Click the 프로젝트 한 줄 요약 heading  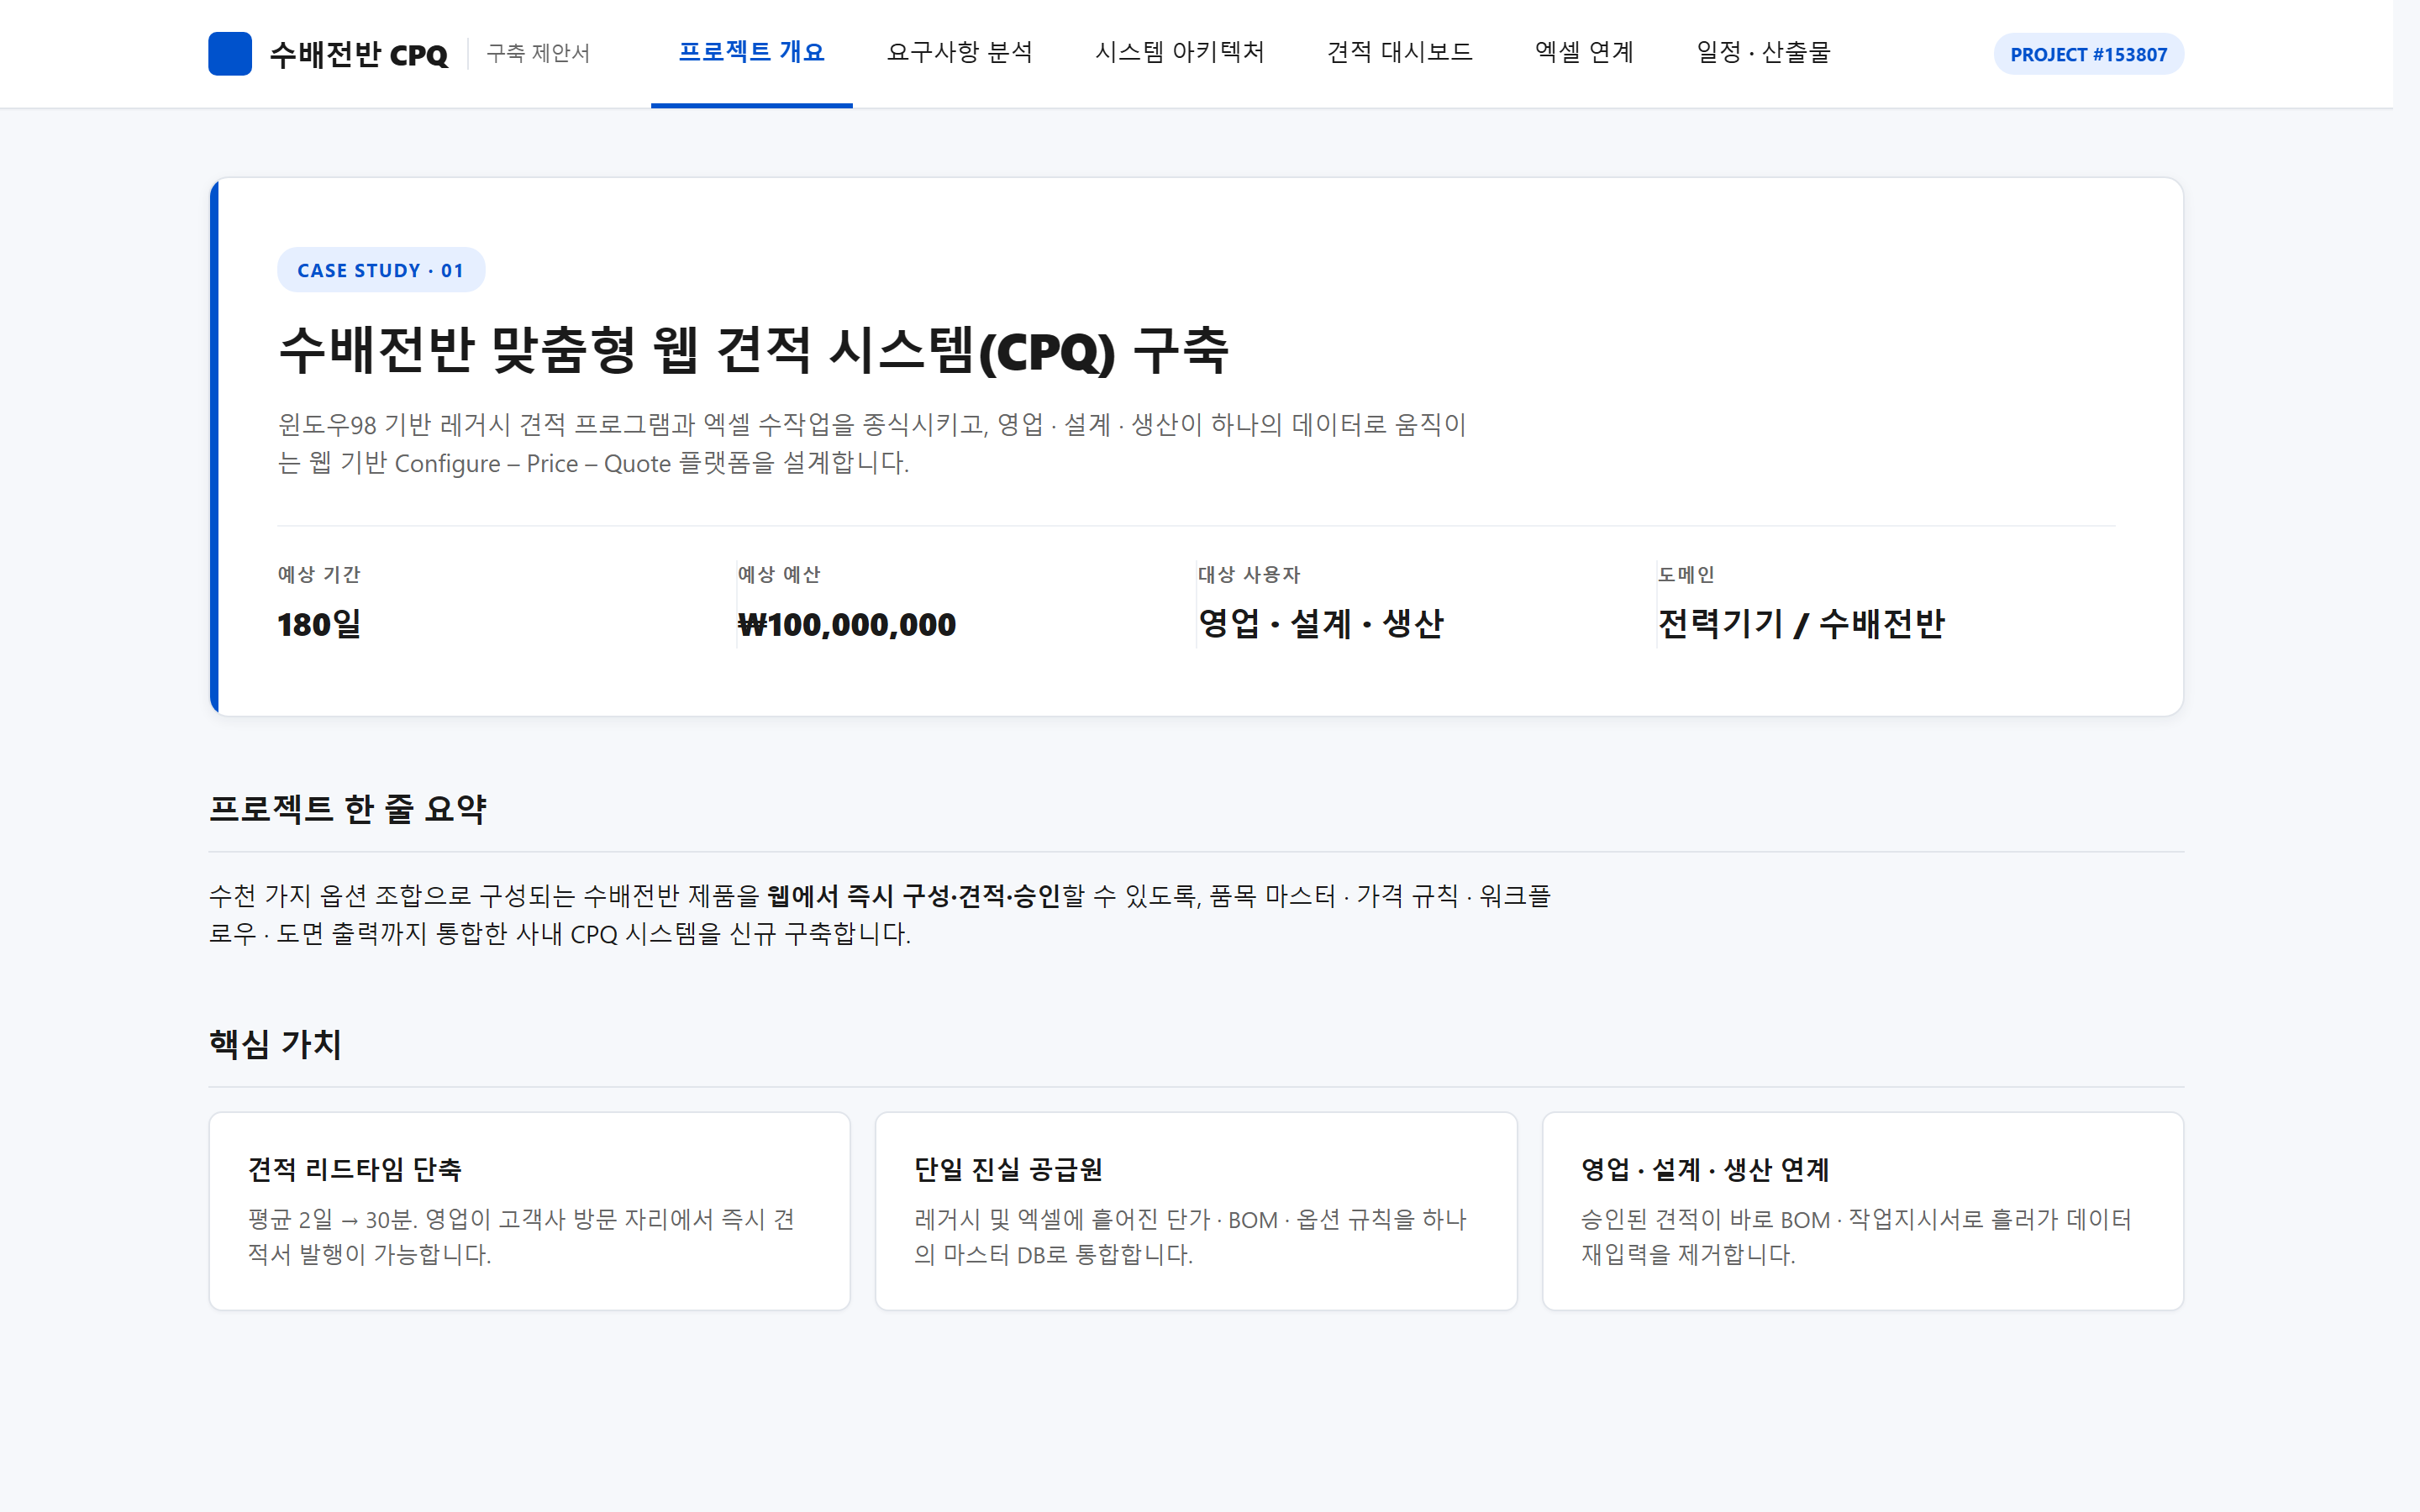pyautogui.click(x=347, y=808)
